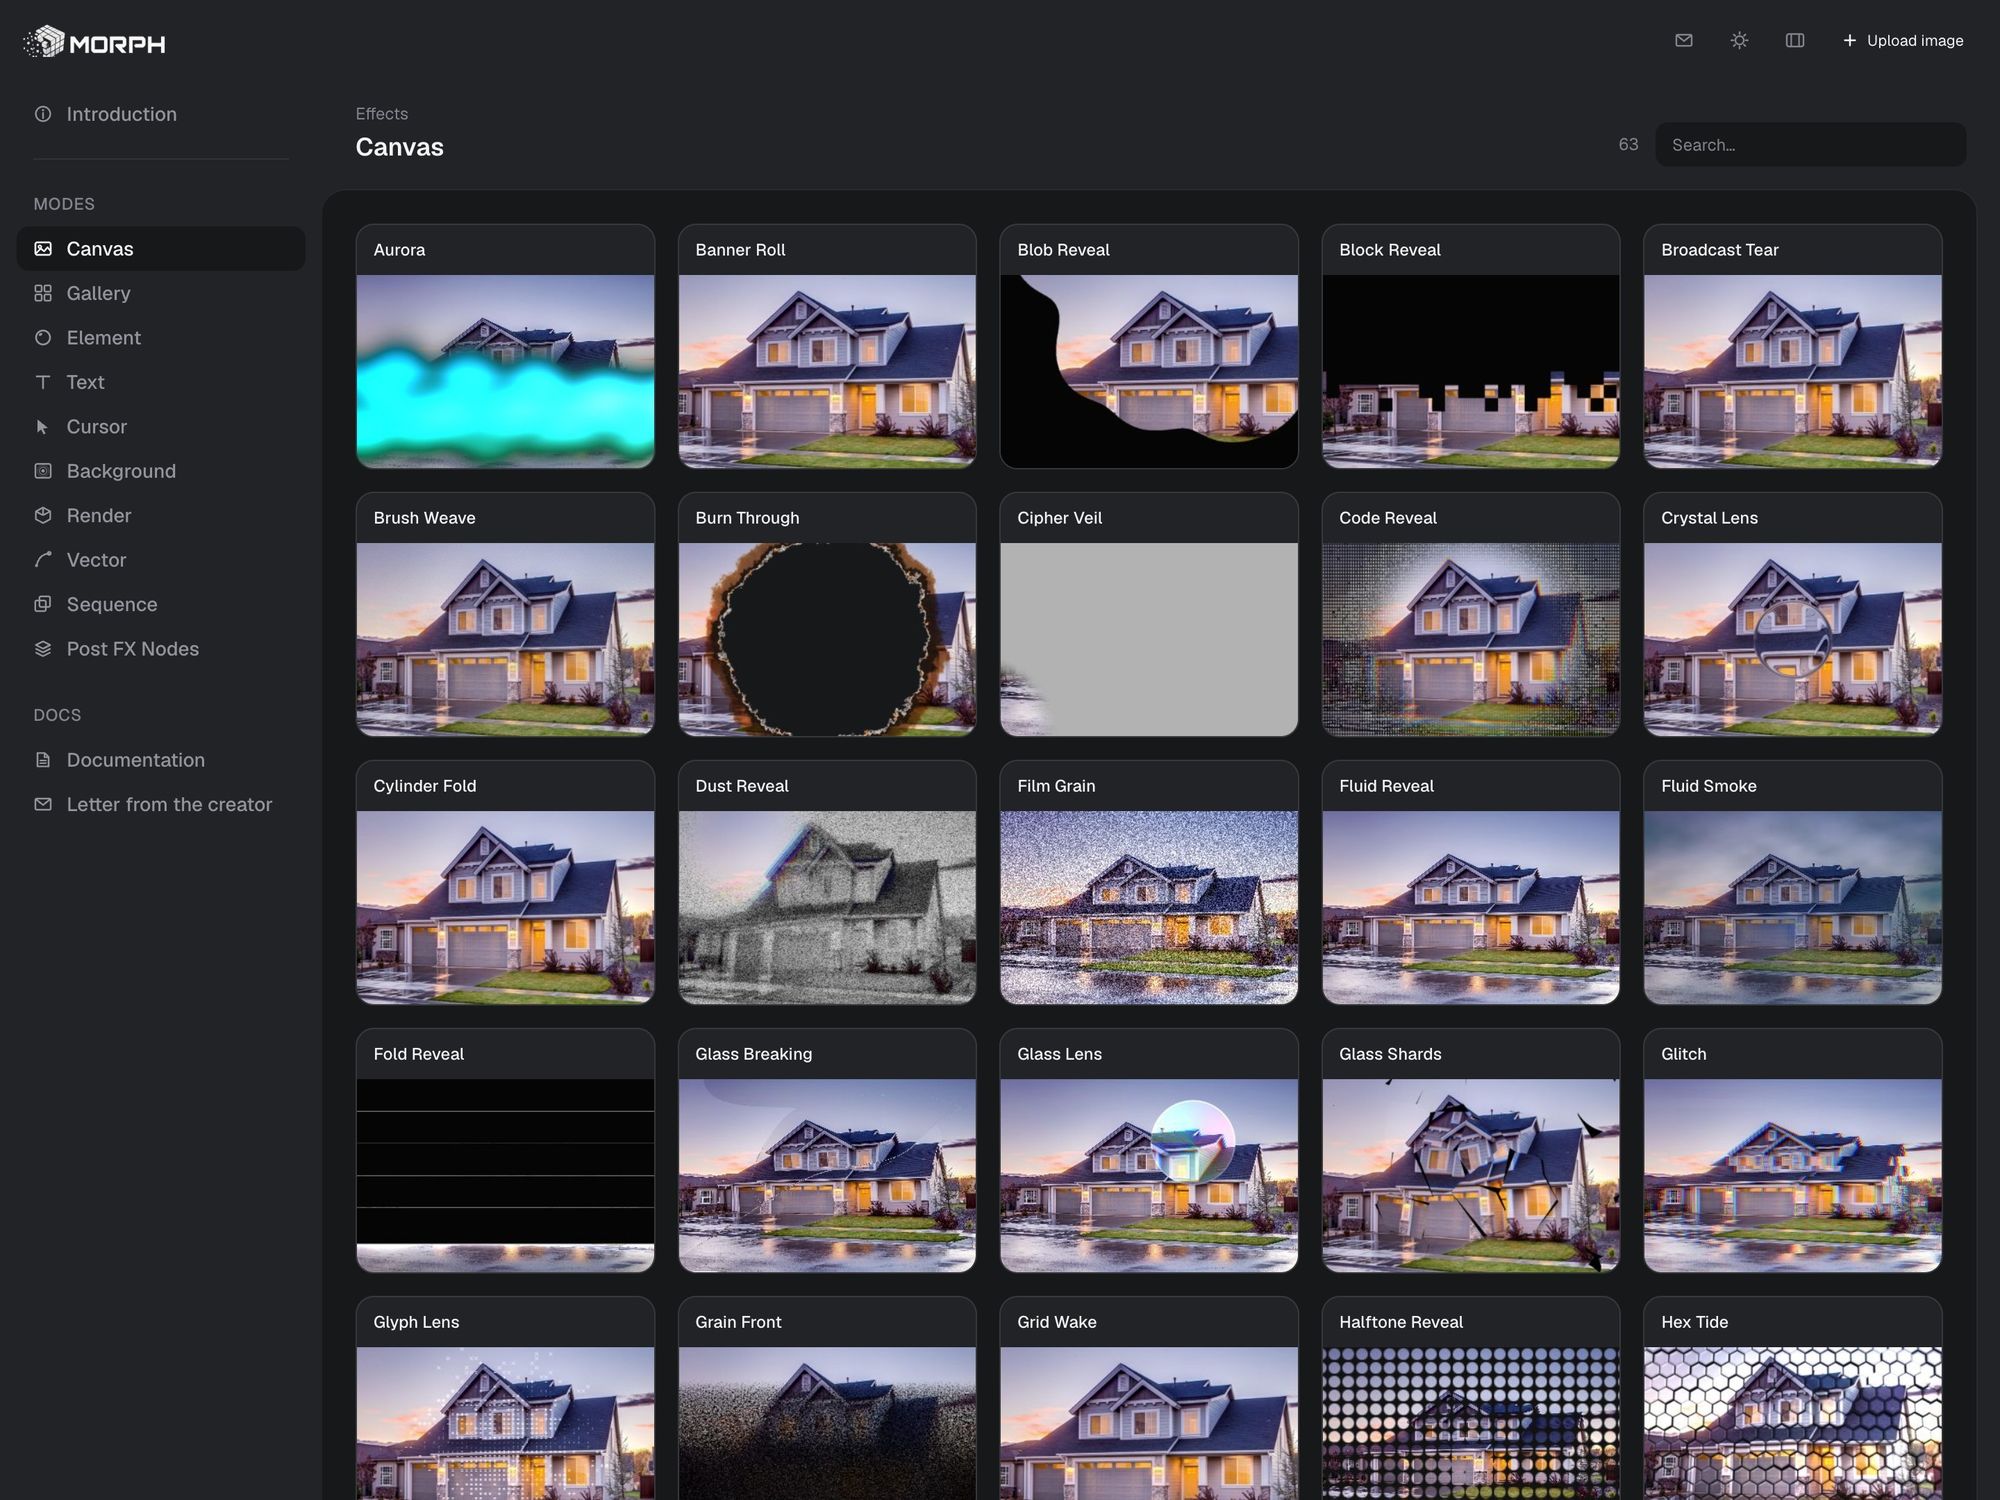Image resolution: width=2000 pixels, height=1500 pixels.
Task: Toggle light theme with sun icon
Action: (x=1739, y=40)
